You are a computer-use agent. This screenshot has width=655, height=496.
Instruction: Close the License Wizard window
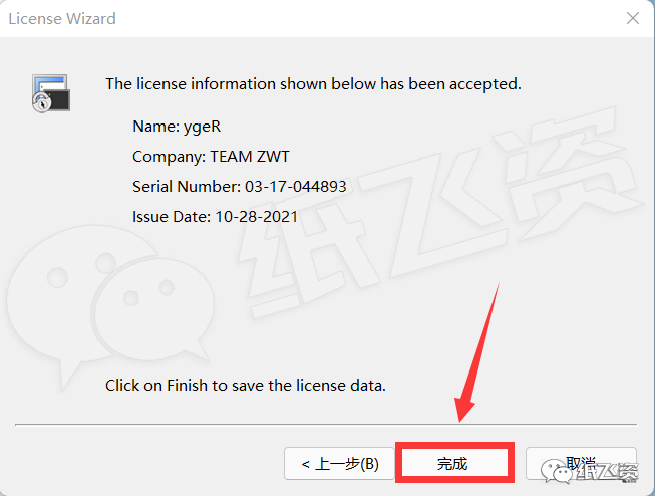633,18
